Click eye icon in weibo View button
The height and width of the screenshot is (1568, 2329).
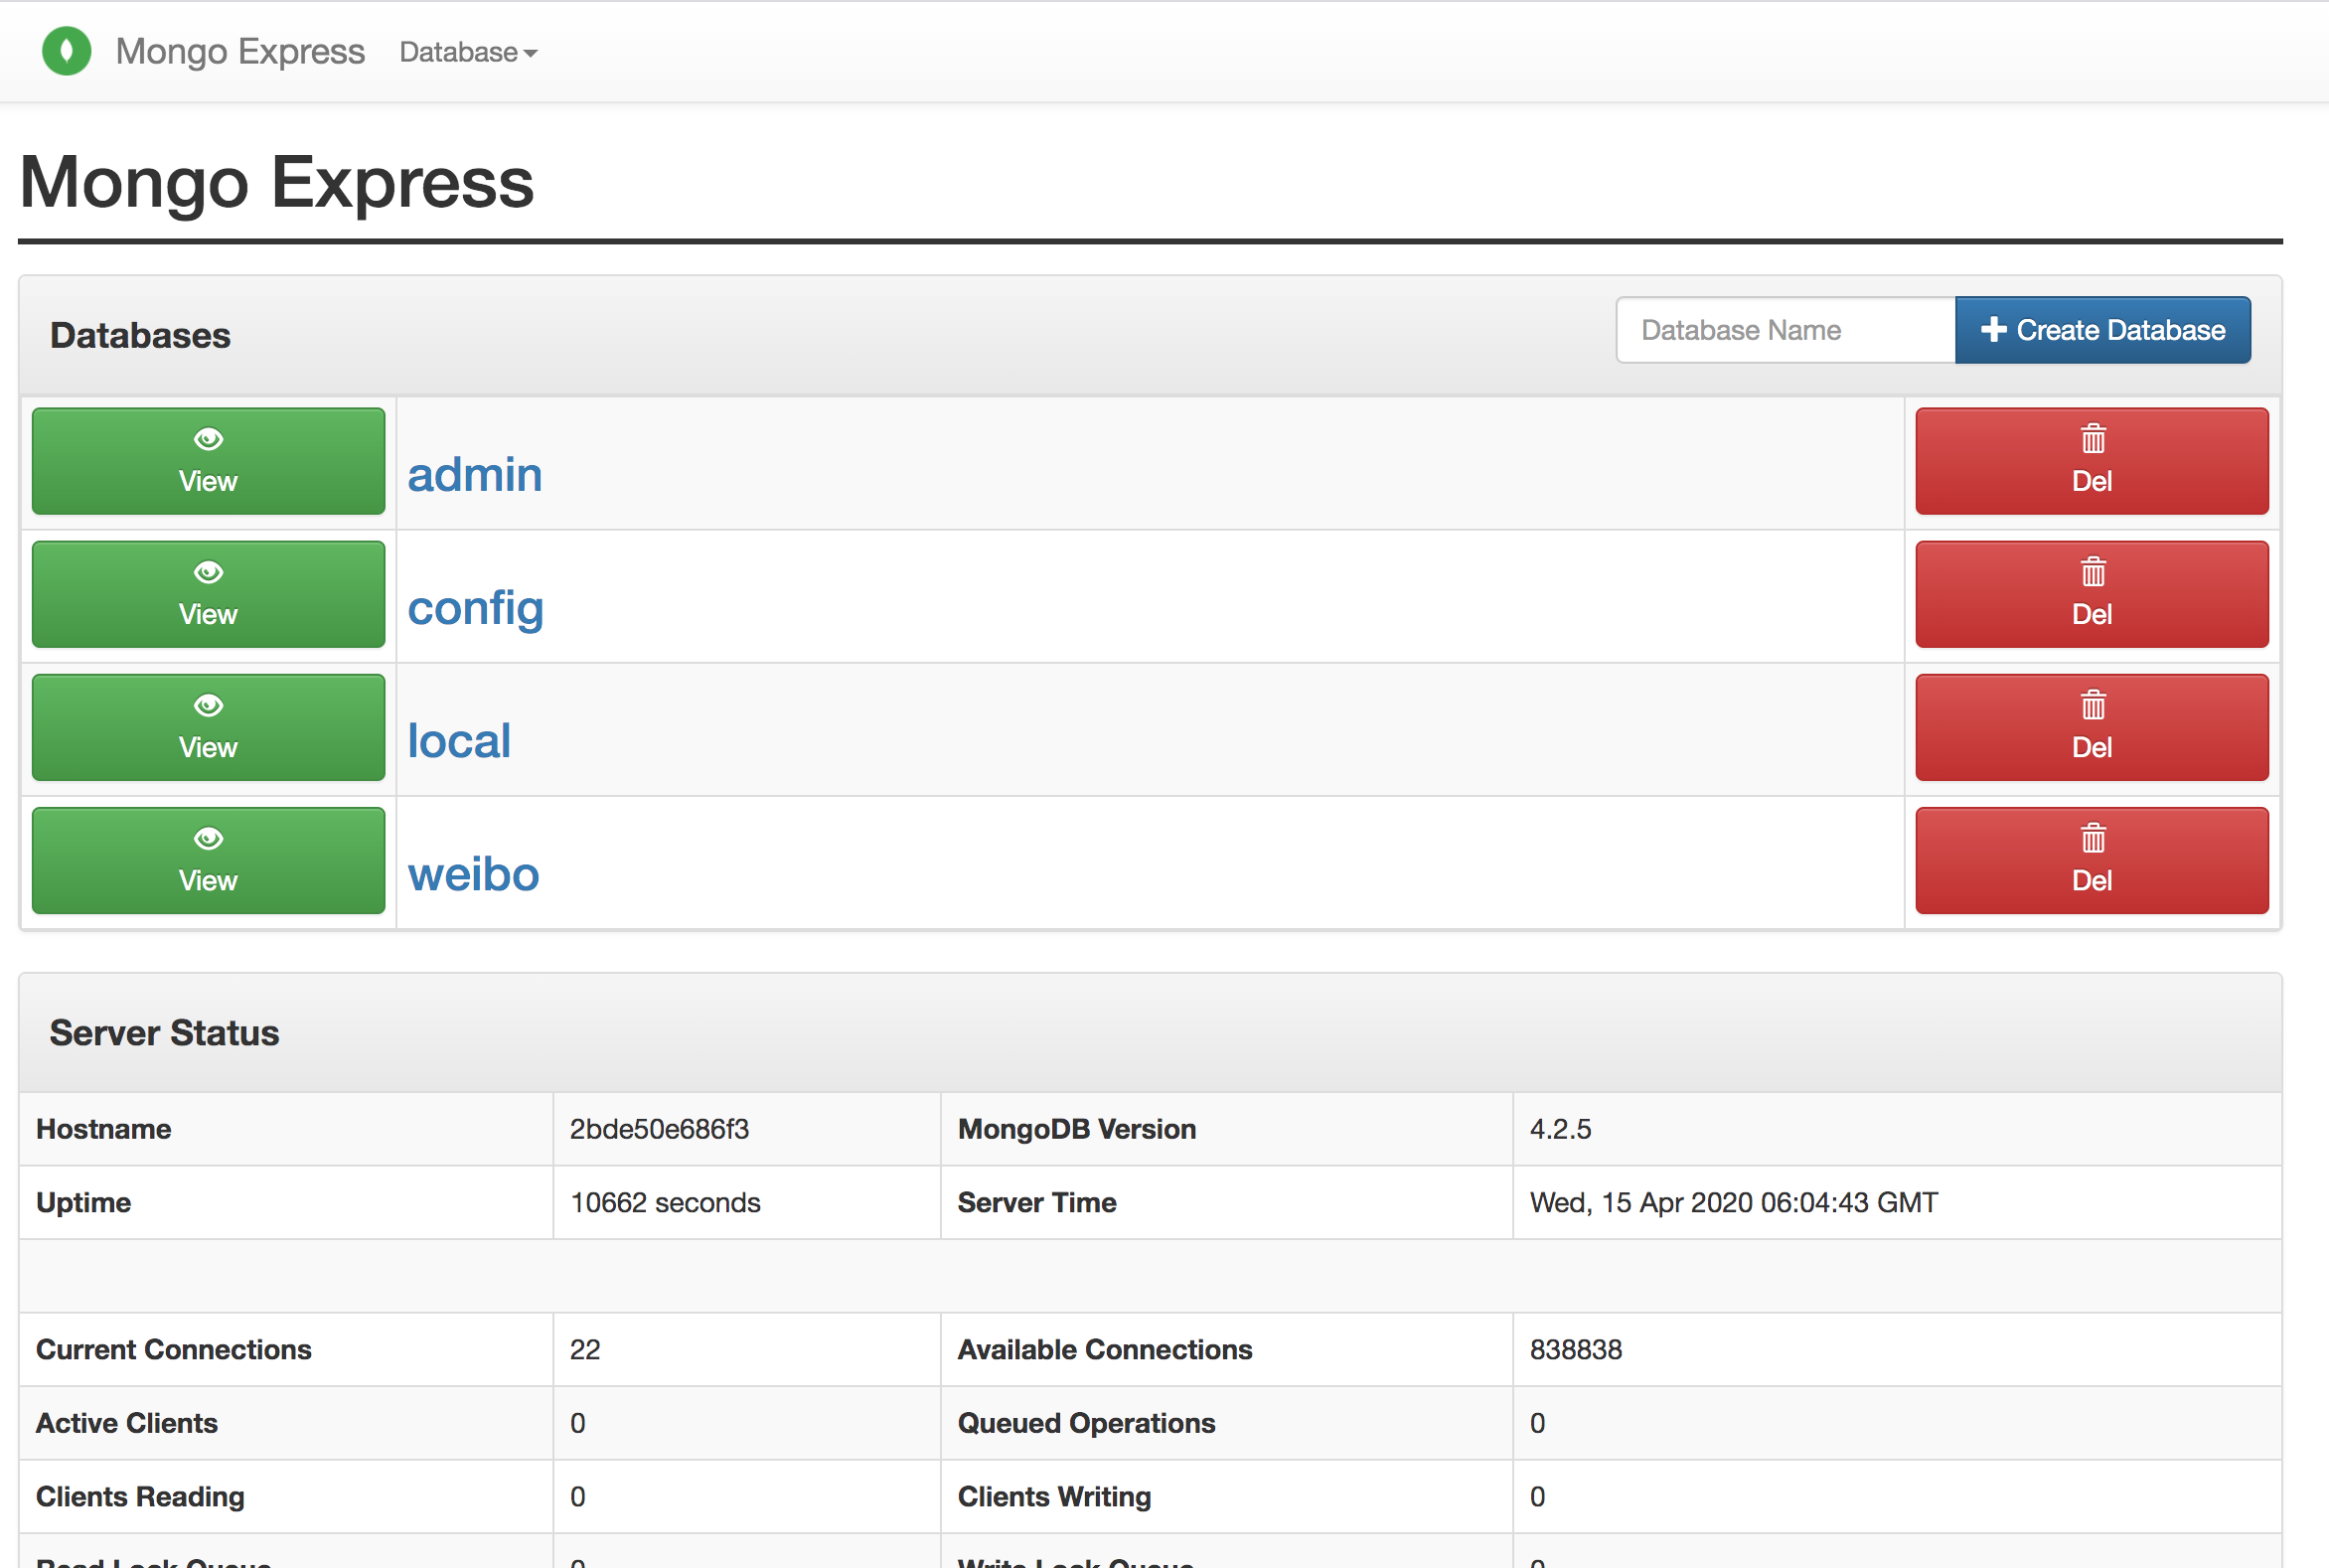(208, 839)
